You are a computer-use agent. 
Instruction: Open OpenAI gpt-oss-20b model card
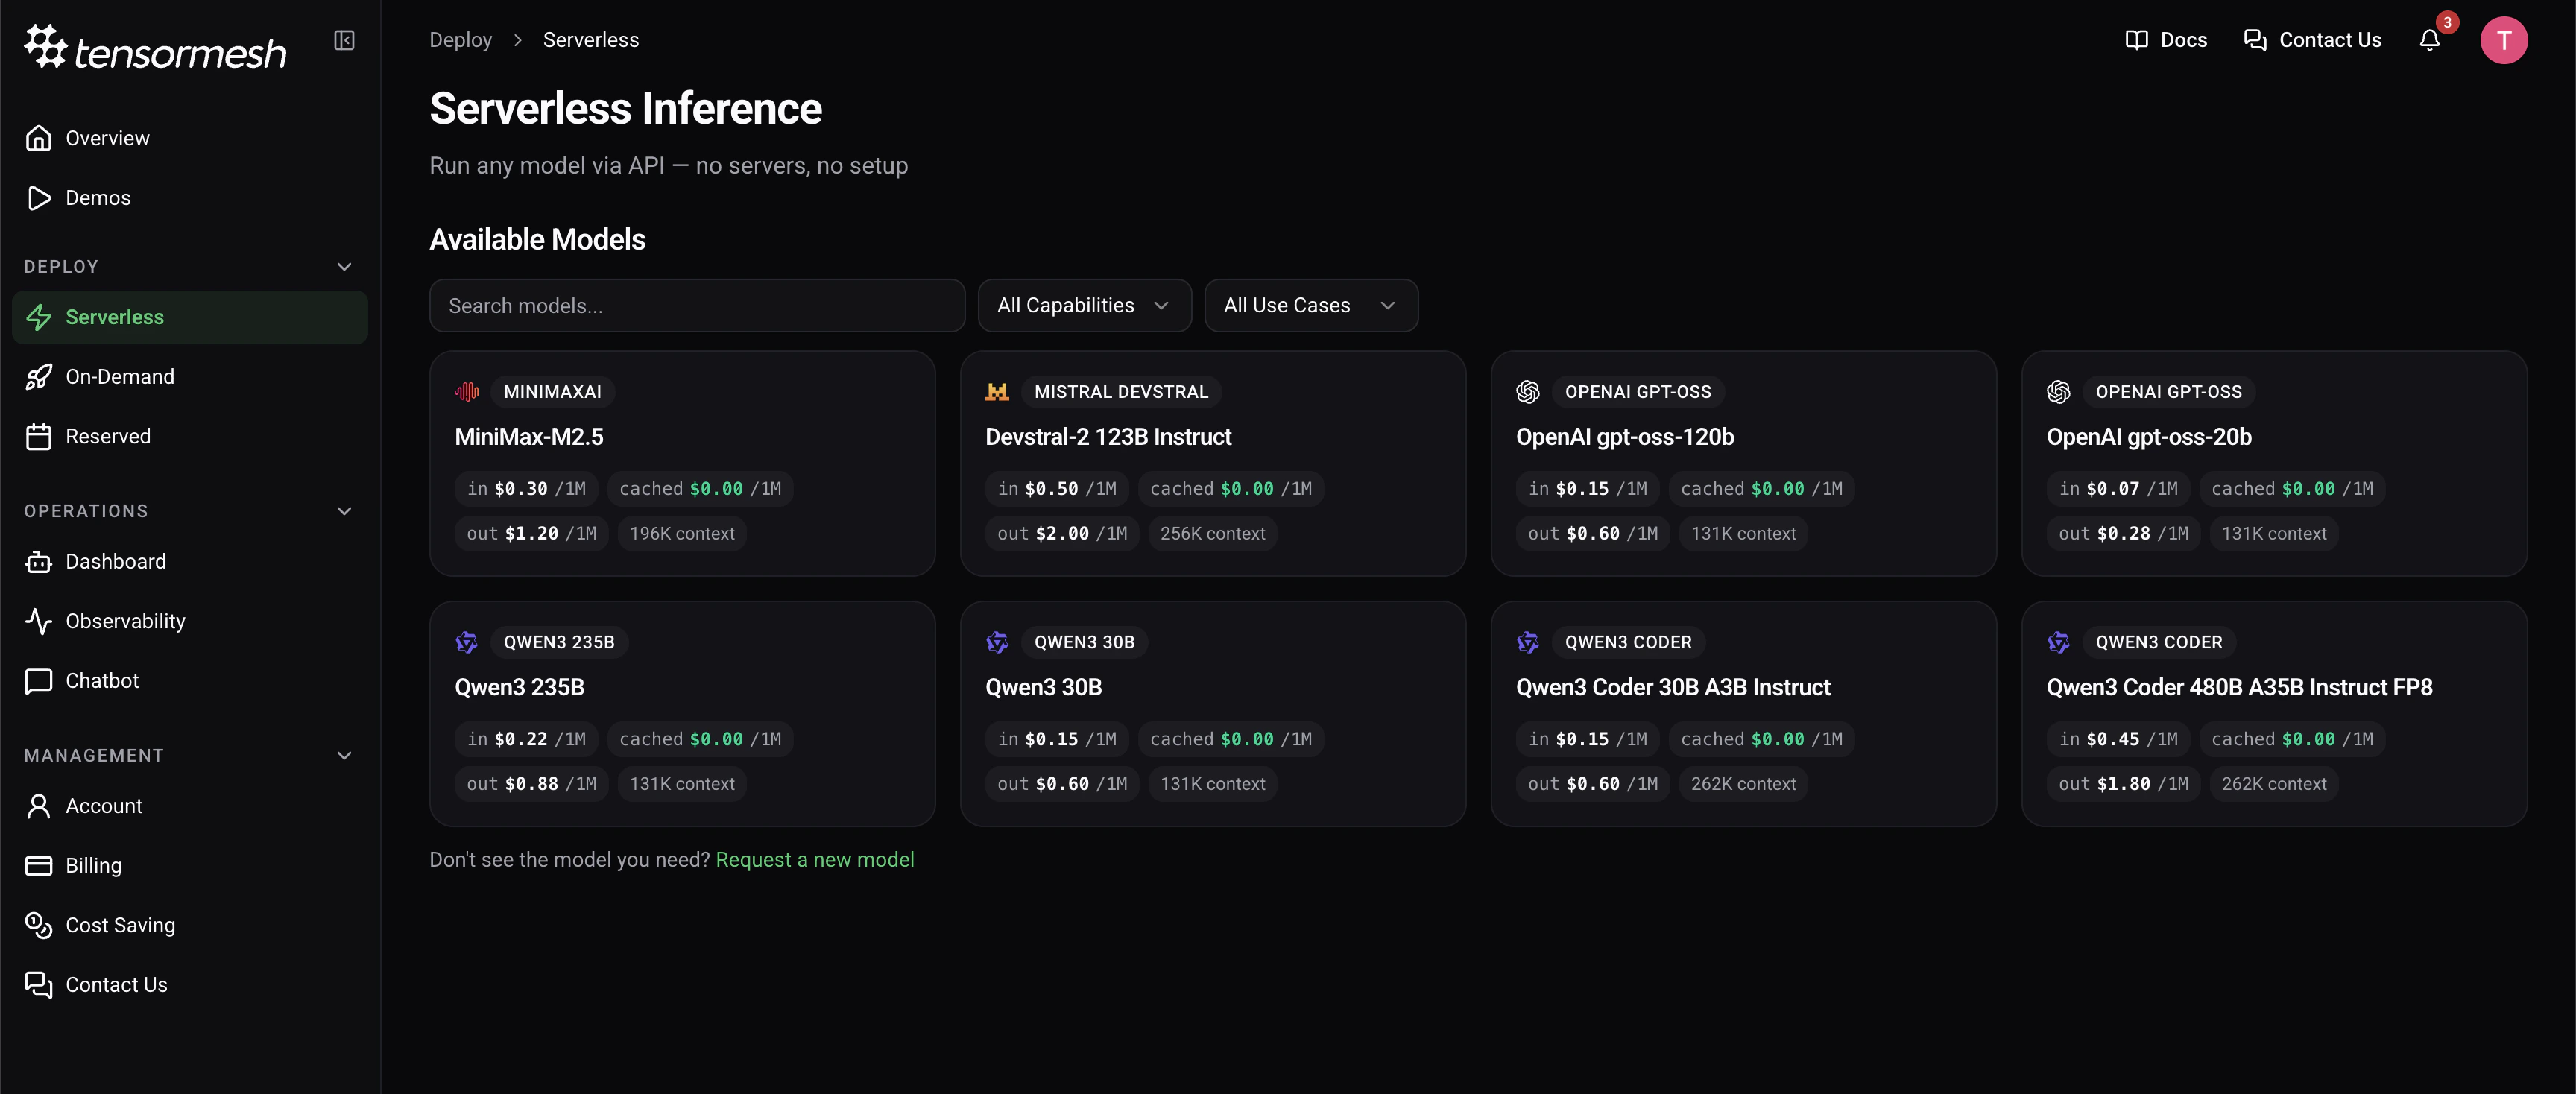click(x=2274, y=463)
